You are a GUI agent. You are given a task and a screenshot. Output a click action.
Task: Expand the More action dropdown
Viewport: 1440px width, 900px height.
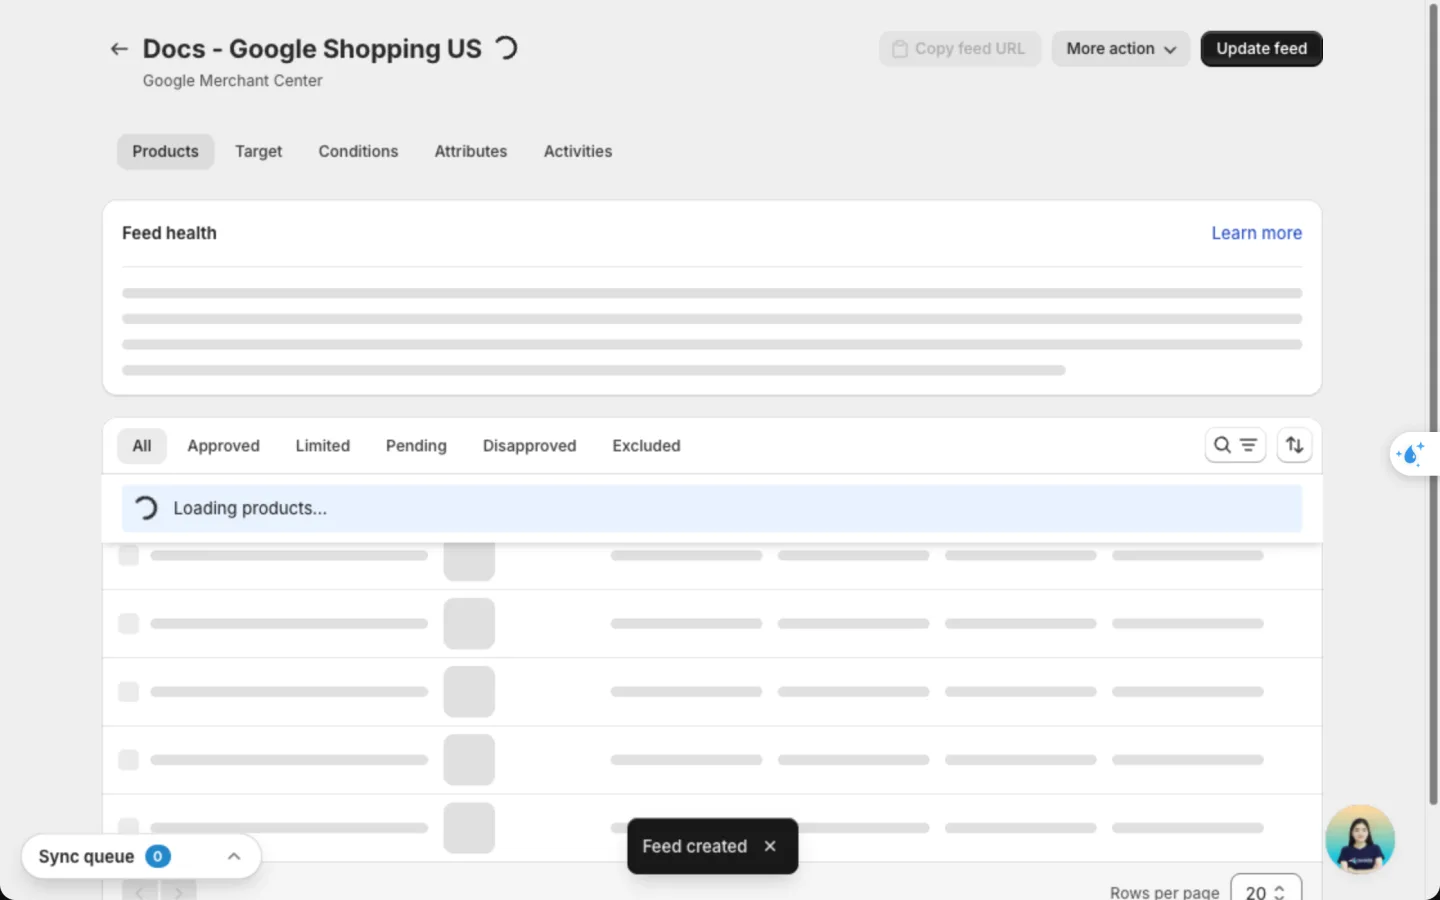point(1120,49)
